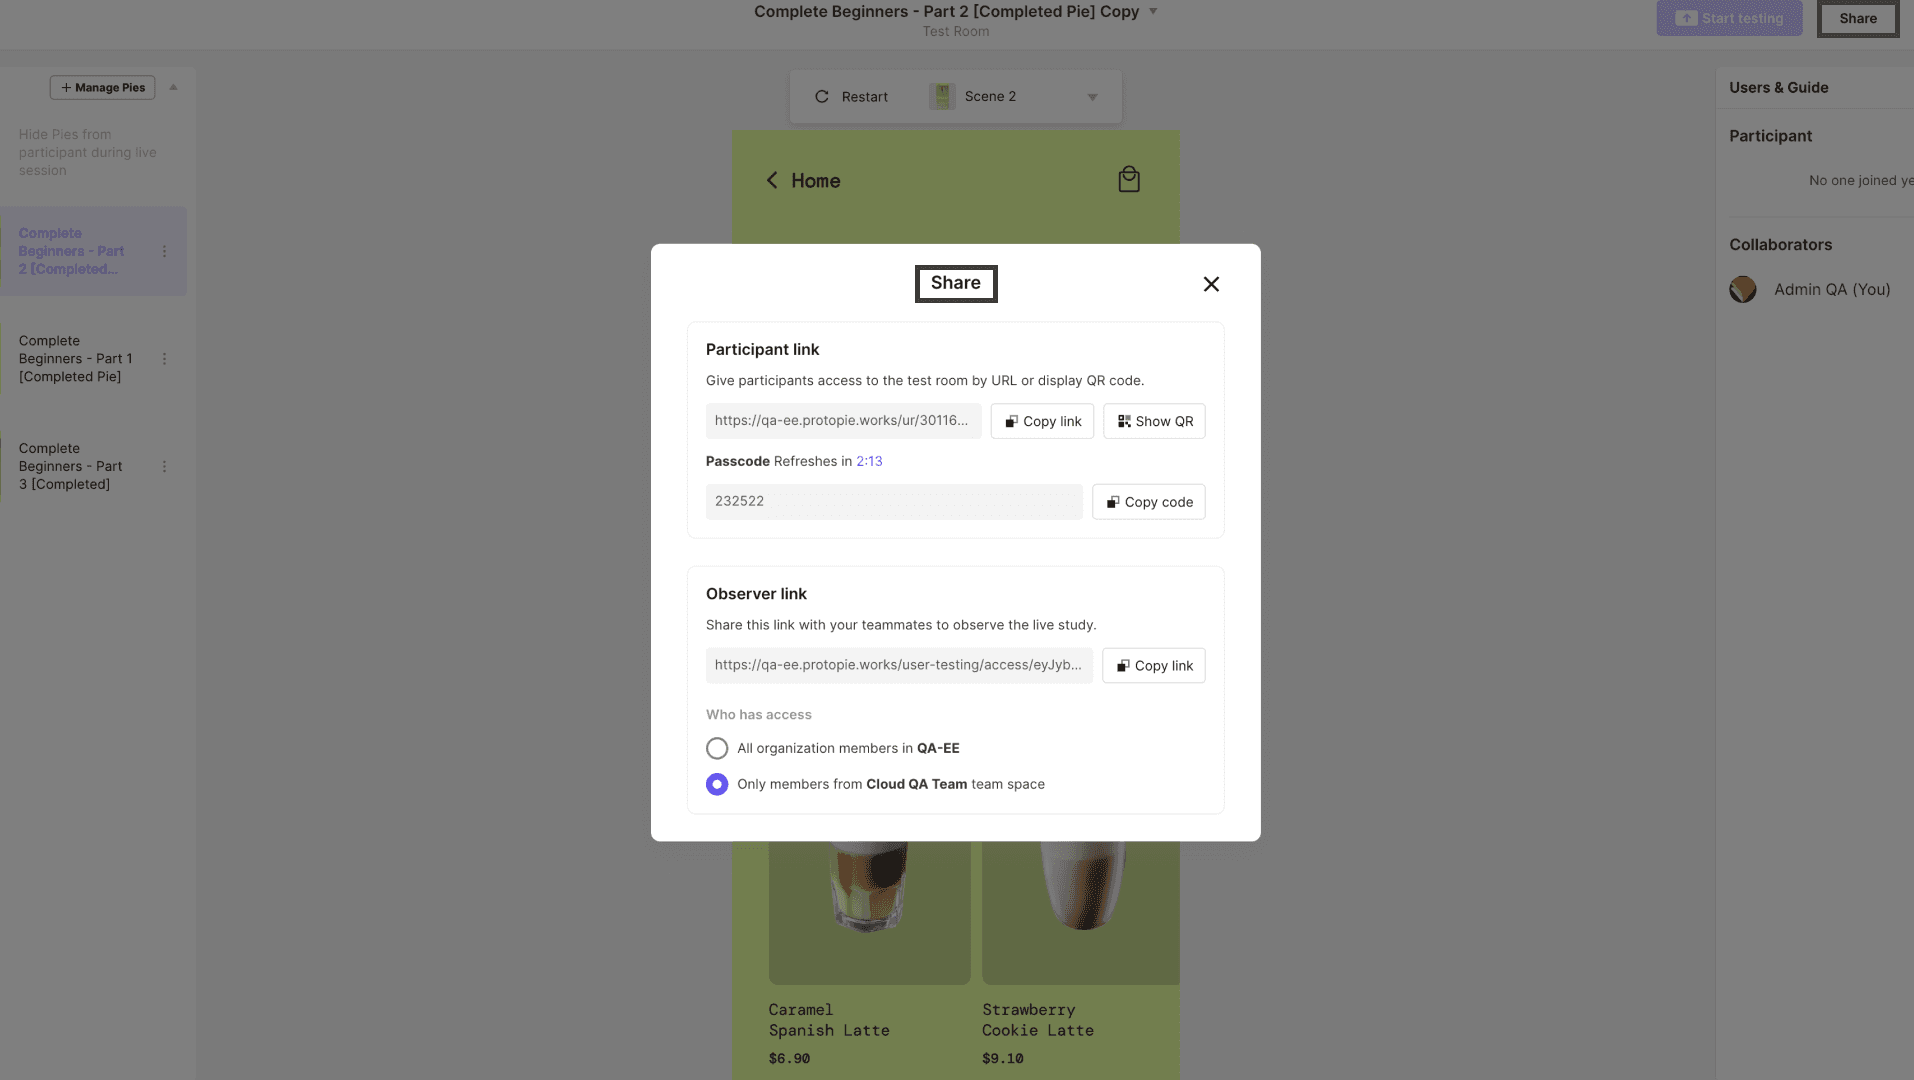Select Complete Beginners Part 3 pie

[x=71, y=467]
